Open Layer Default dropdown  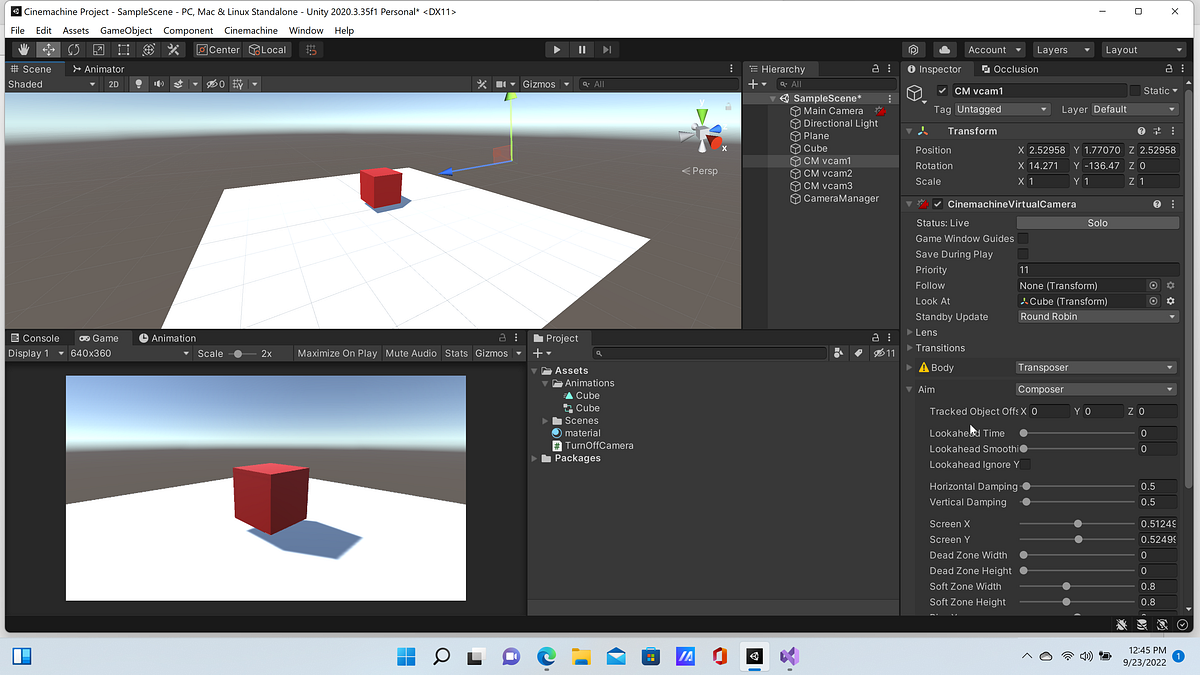click(x=1134, y=109)
